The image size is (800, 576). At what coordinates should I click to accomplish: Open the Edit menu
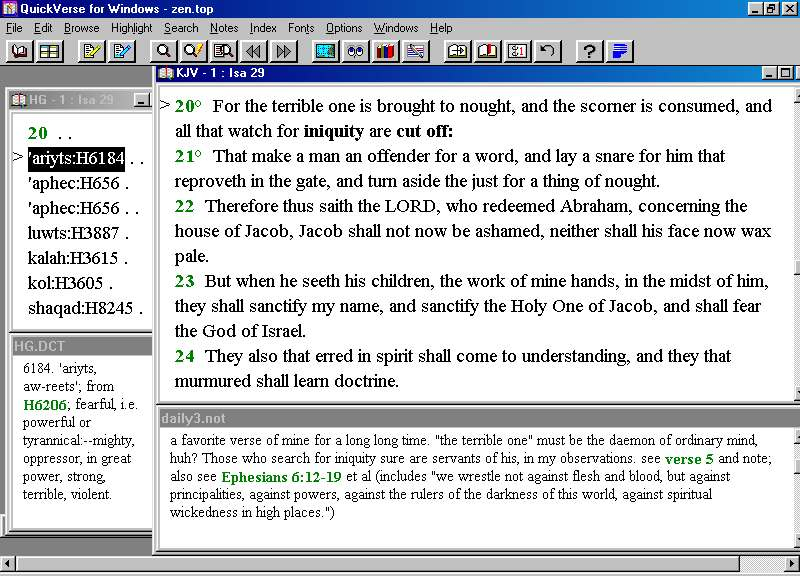point(43,28)
